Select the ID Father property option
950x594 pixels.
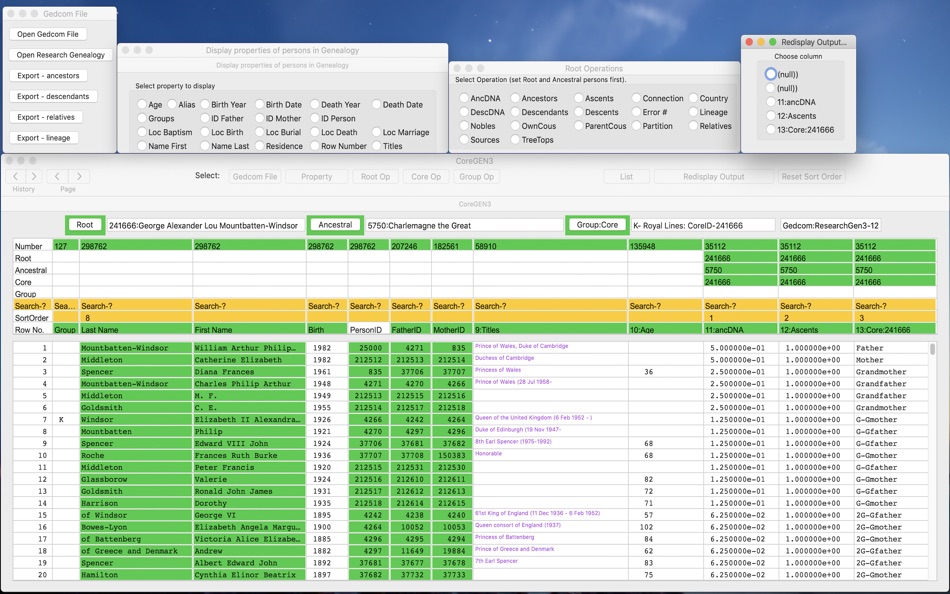point(205,118)
